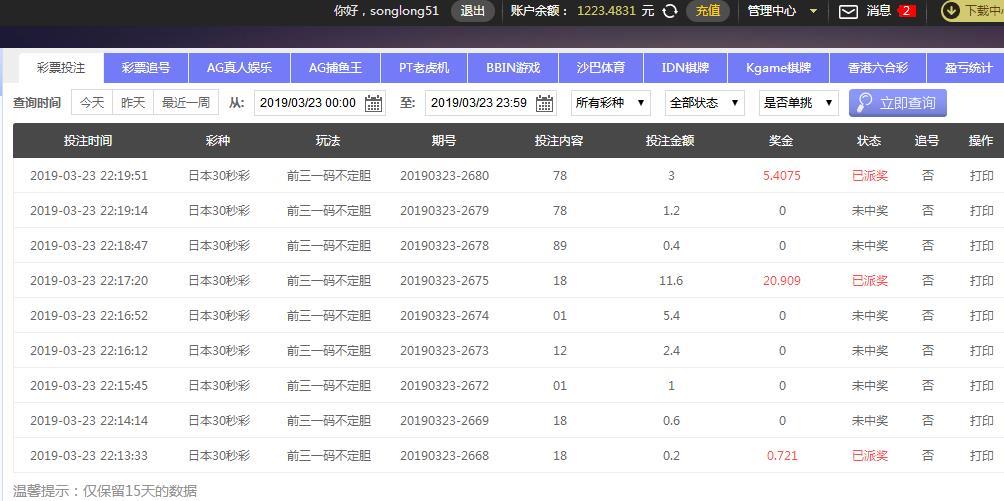The width and height of the screenshot is (1004, 501).
Task: Click the unread messages badge showing 2
Action: (906, 11)
